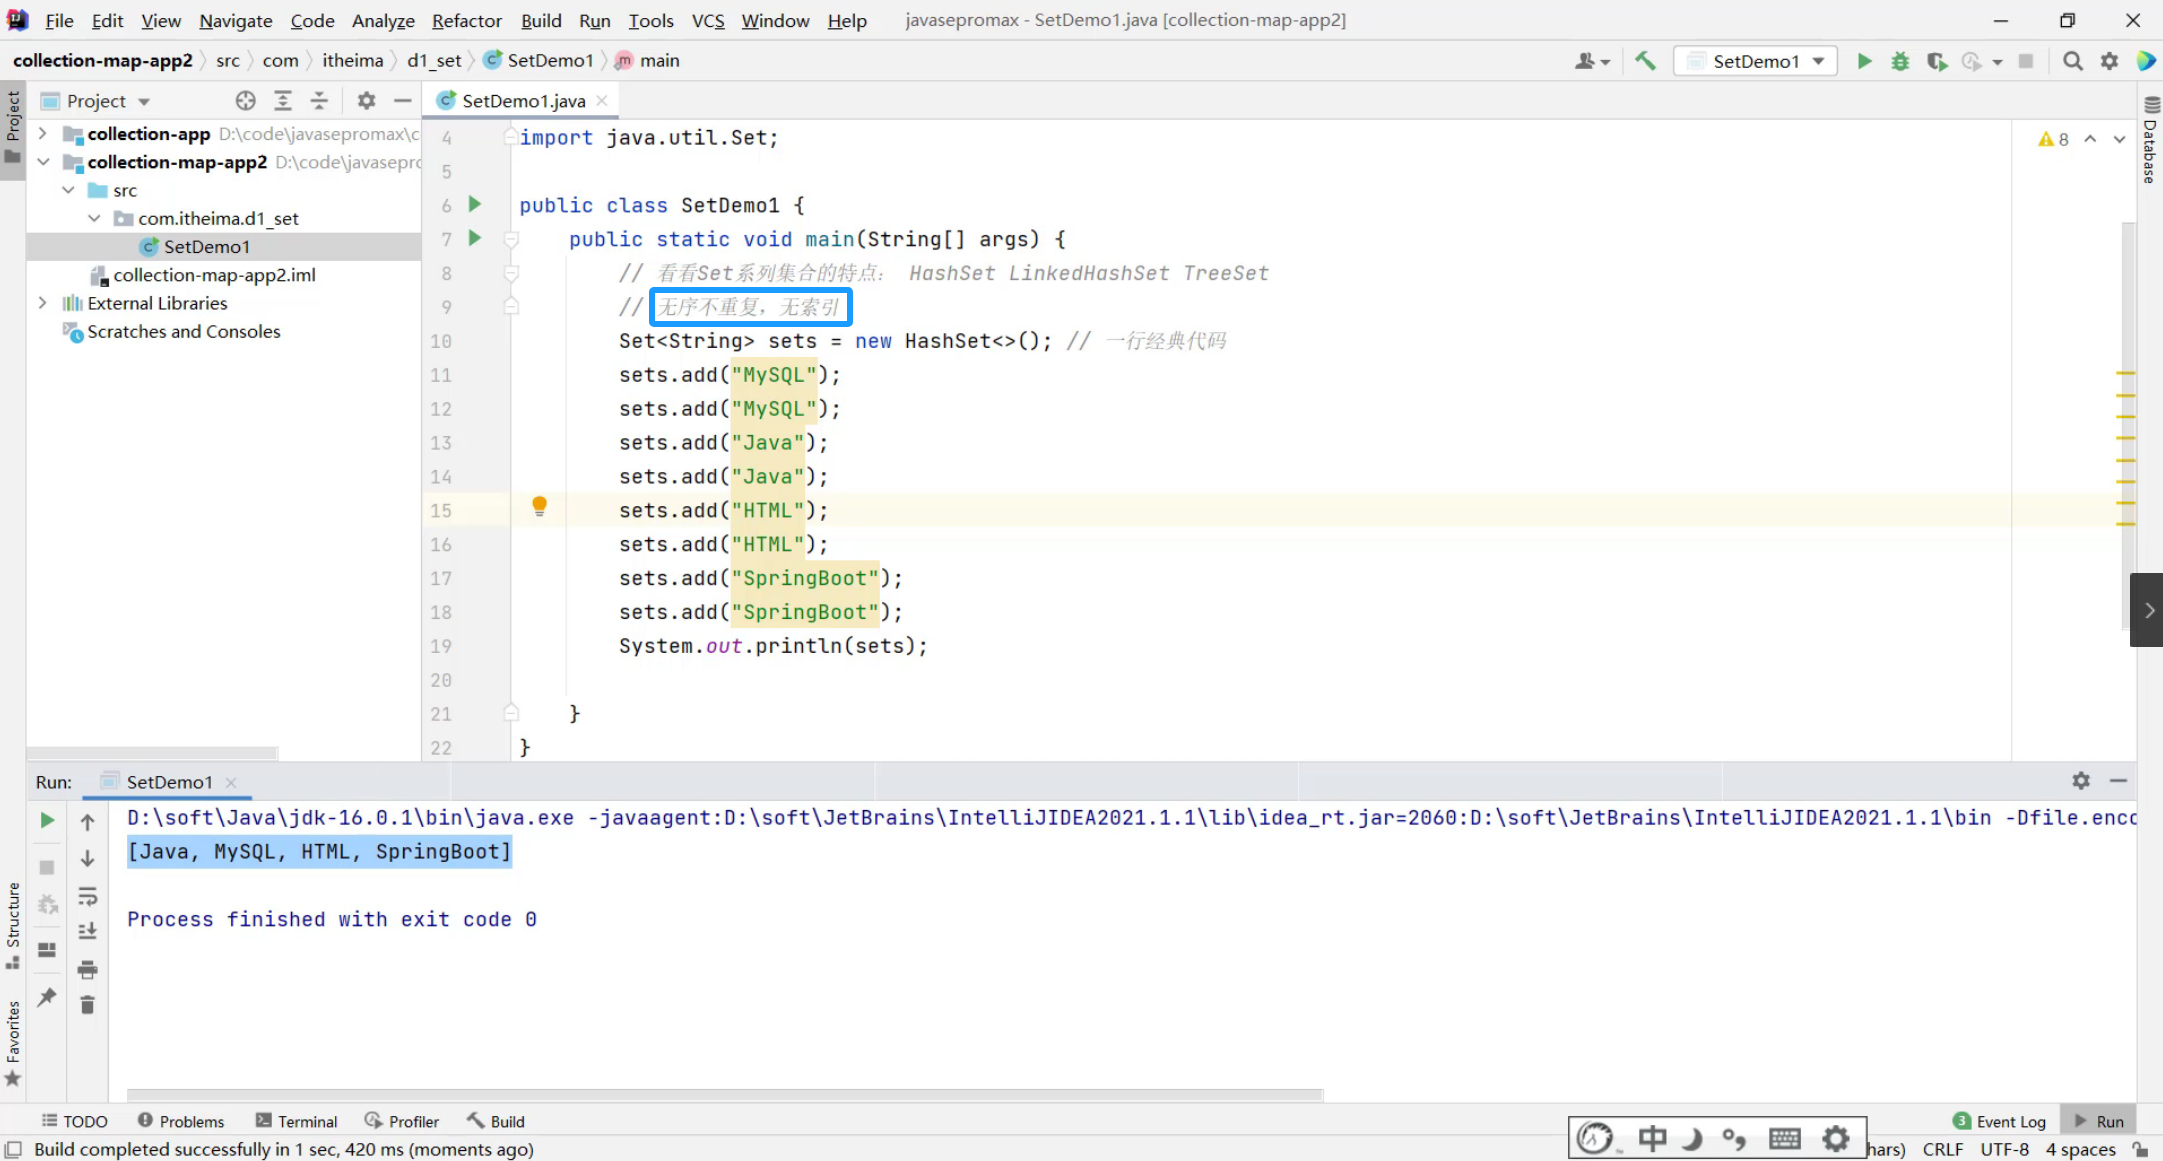Start debugging with the bug icon
Image resolution: width=2163 pixels, height=1161 pixels.
click(1900, 61)
